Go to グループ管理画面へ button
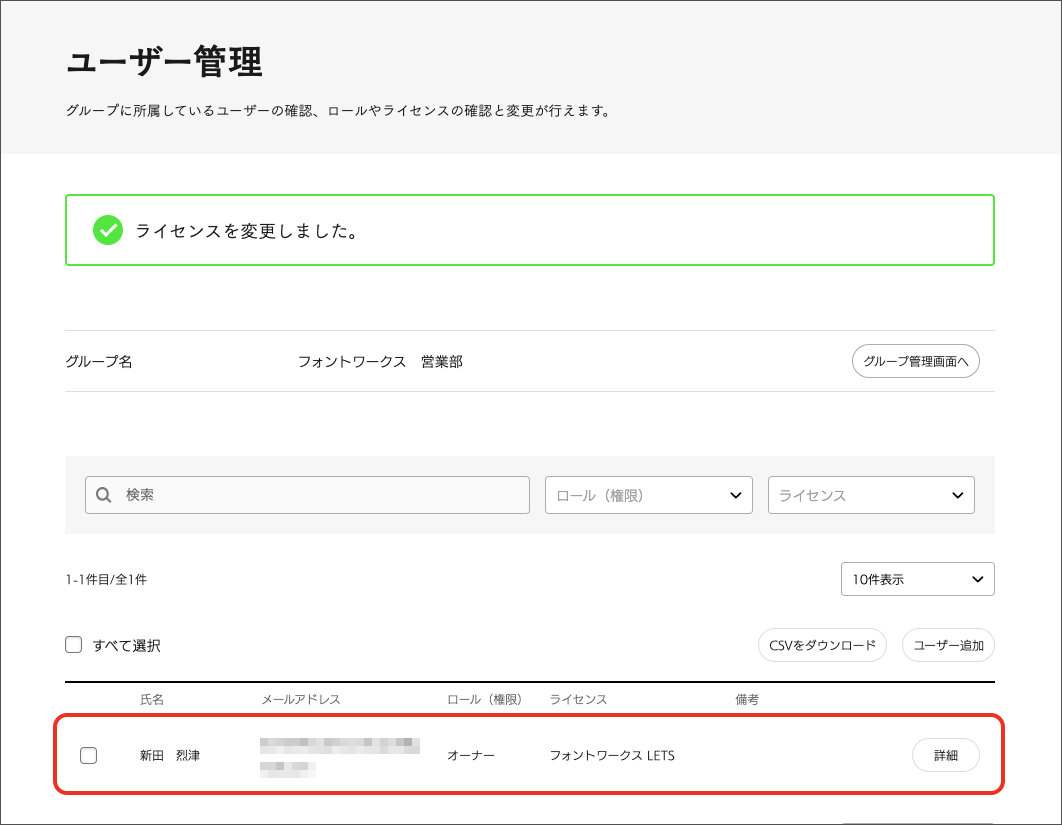 tap(915, 361)
